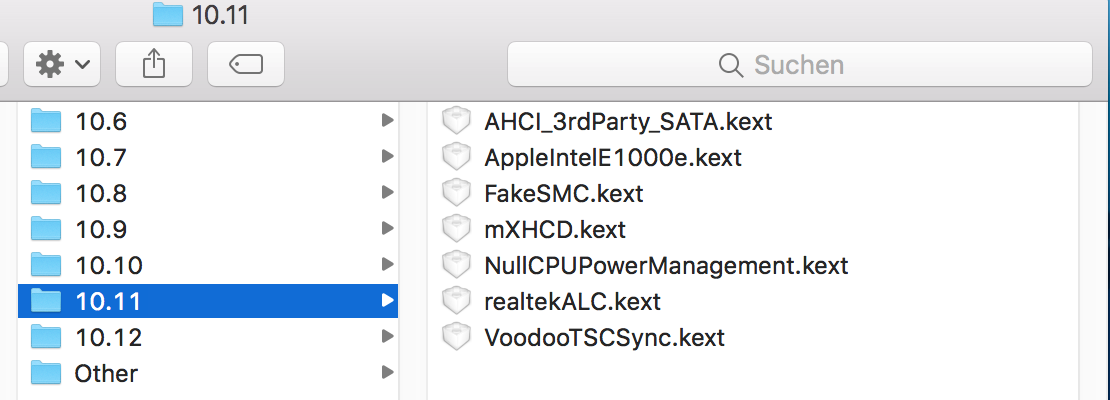Select the NullCPUPowerManagement.kext icon
The image size is (1110, 400).
pyautogui.click(x=456, y=266)
